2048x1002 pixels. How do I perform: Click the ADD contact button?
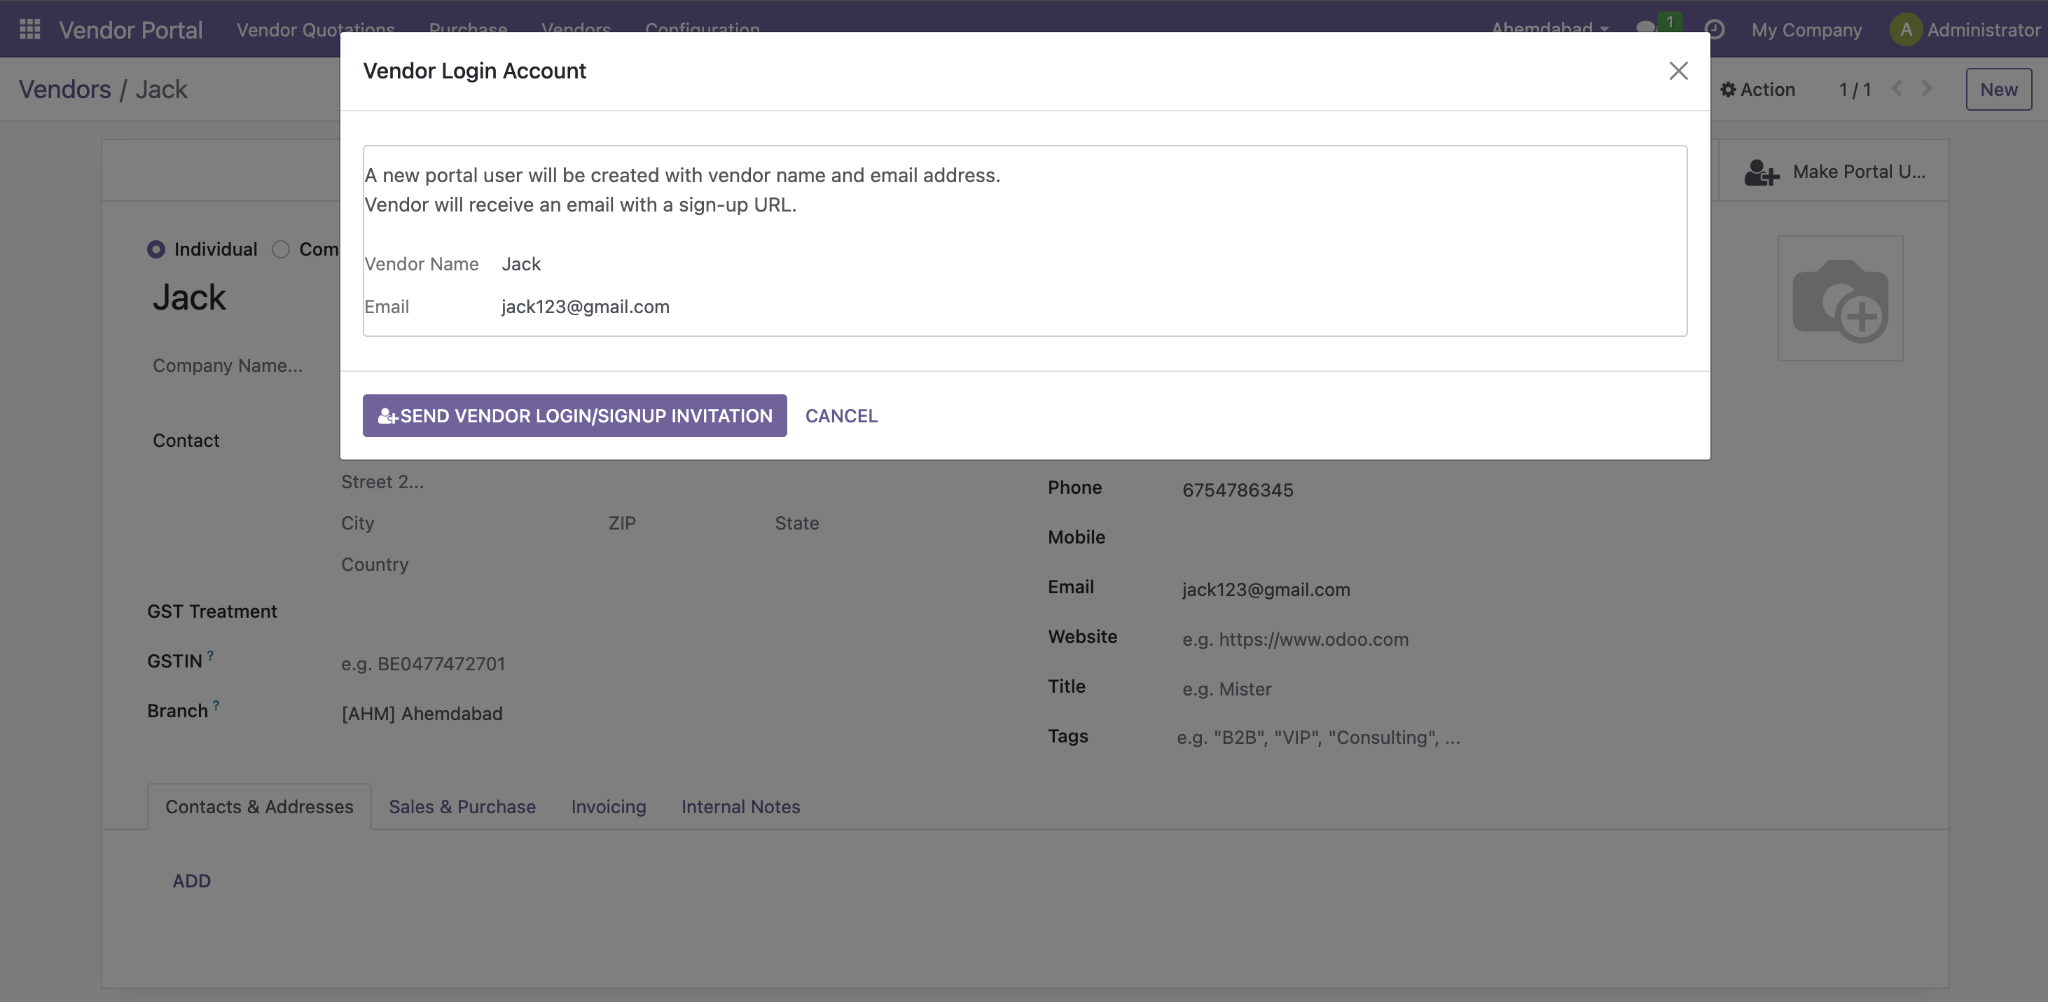pyautogui.click(x=191, y=881)
